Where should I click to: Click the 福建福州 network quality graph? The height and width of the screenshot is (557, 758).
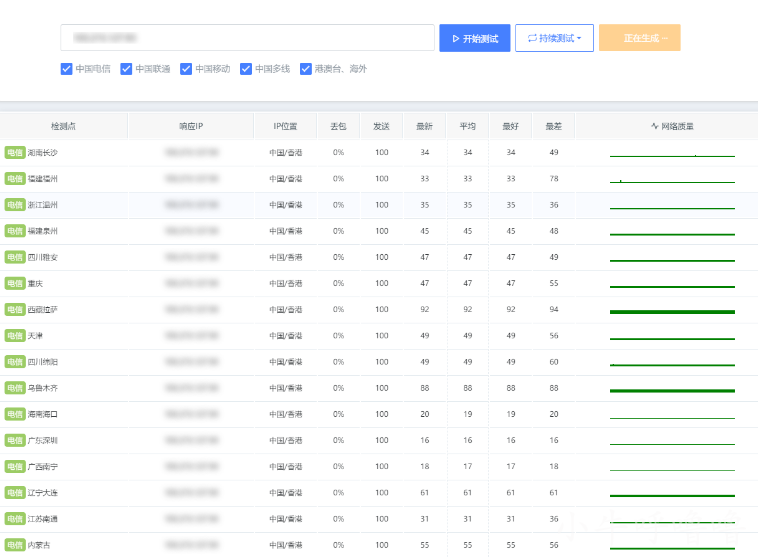tap(672, 181)
